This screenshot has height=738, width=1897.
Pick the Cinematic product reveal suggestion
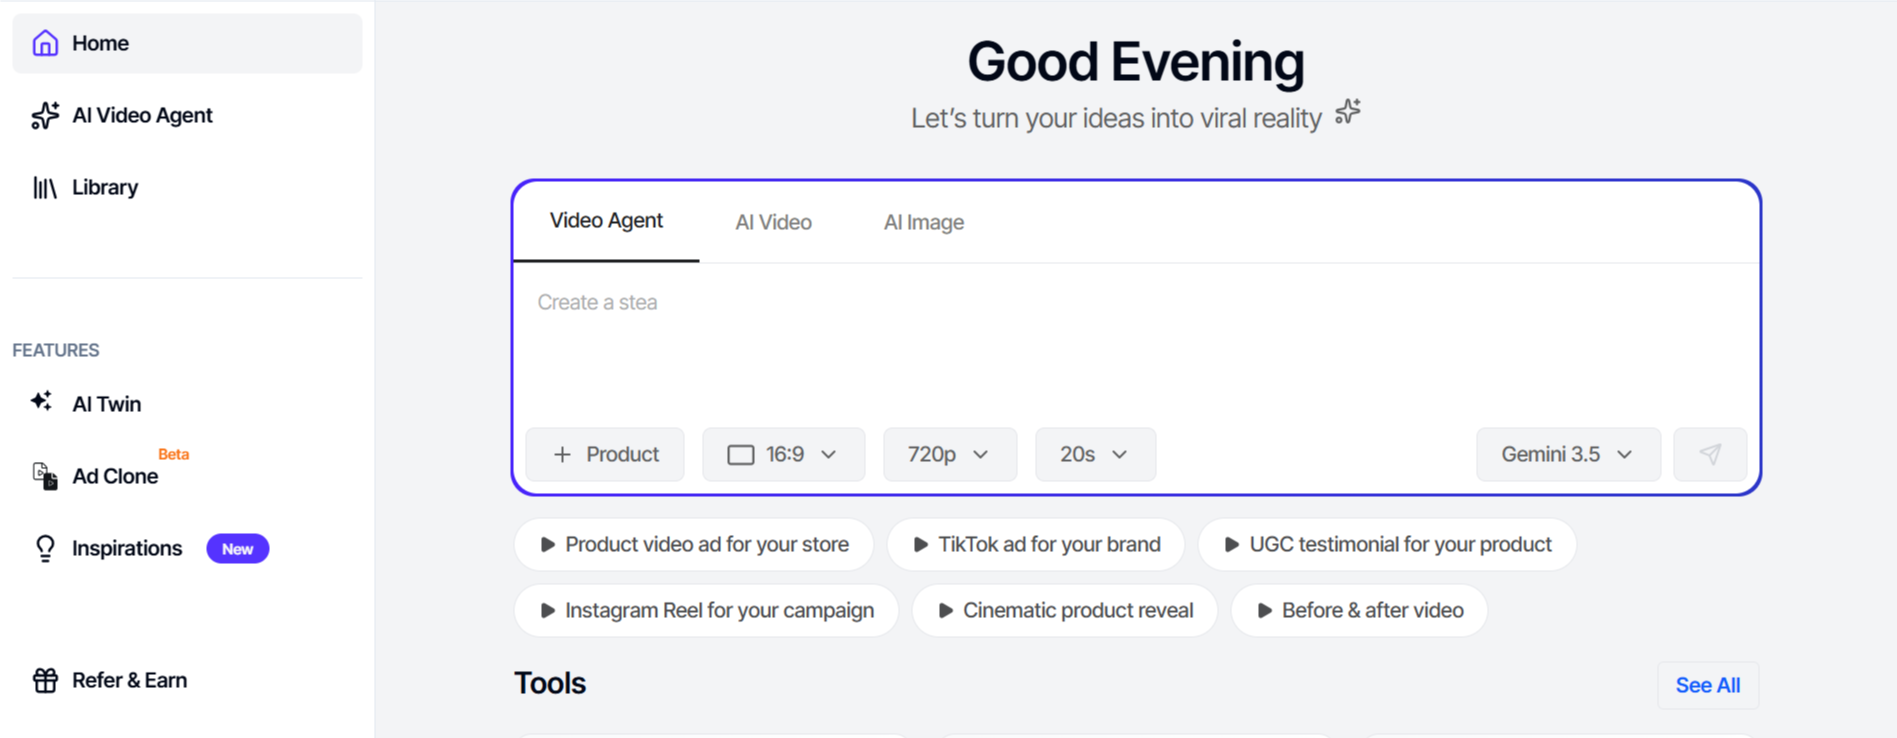click(1064, 610)
